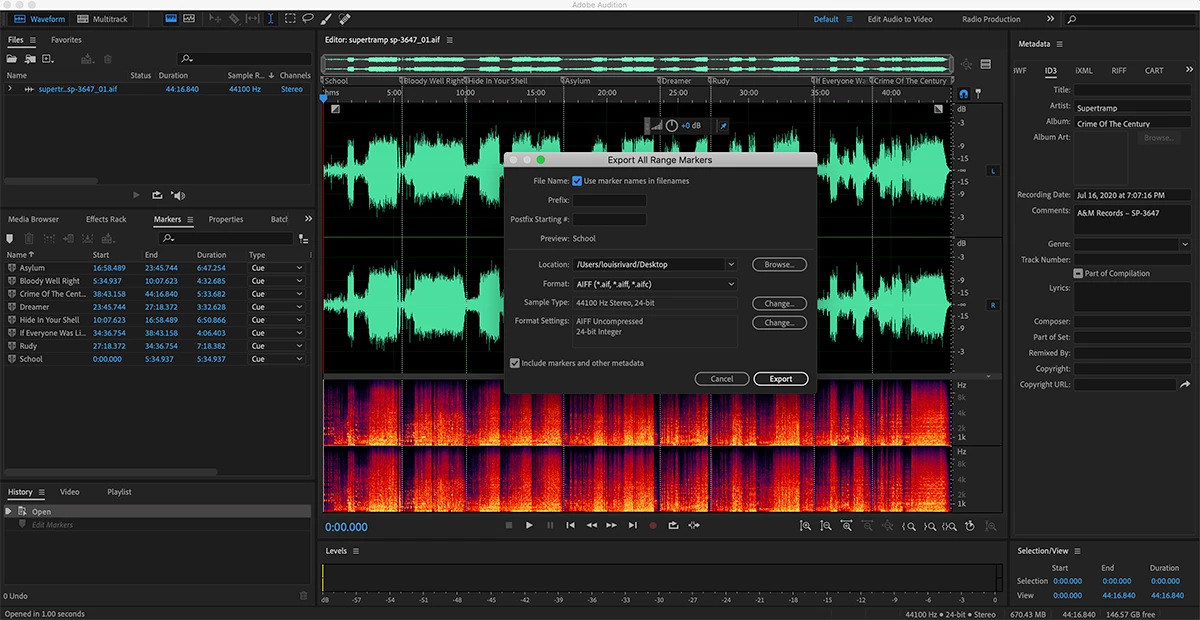The width and height of the screenshot is (1200, 620).
Task: Click the Open File folder icon in Files panel
Action: 13,59
